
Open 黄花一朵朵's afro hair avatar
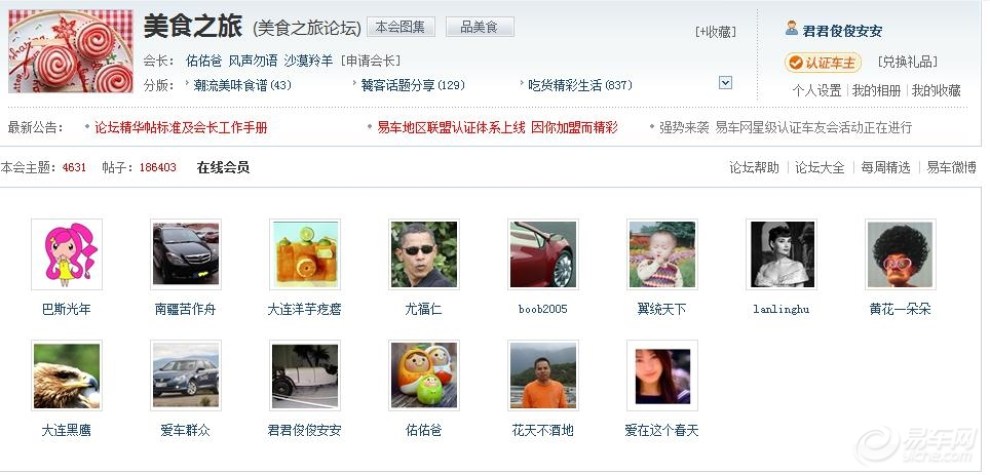click(900, 255)
